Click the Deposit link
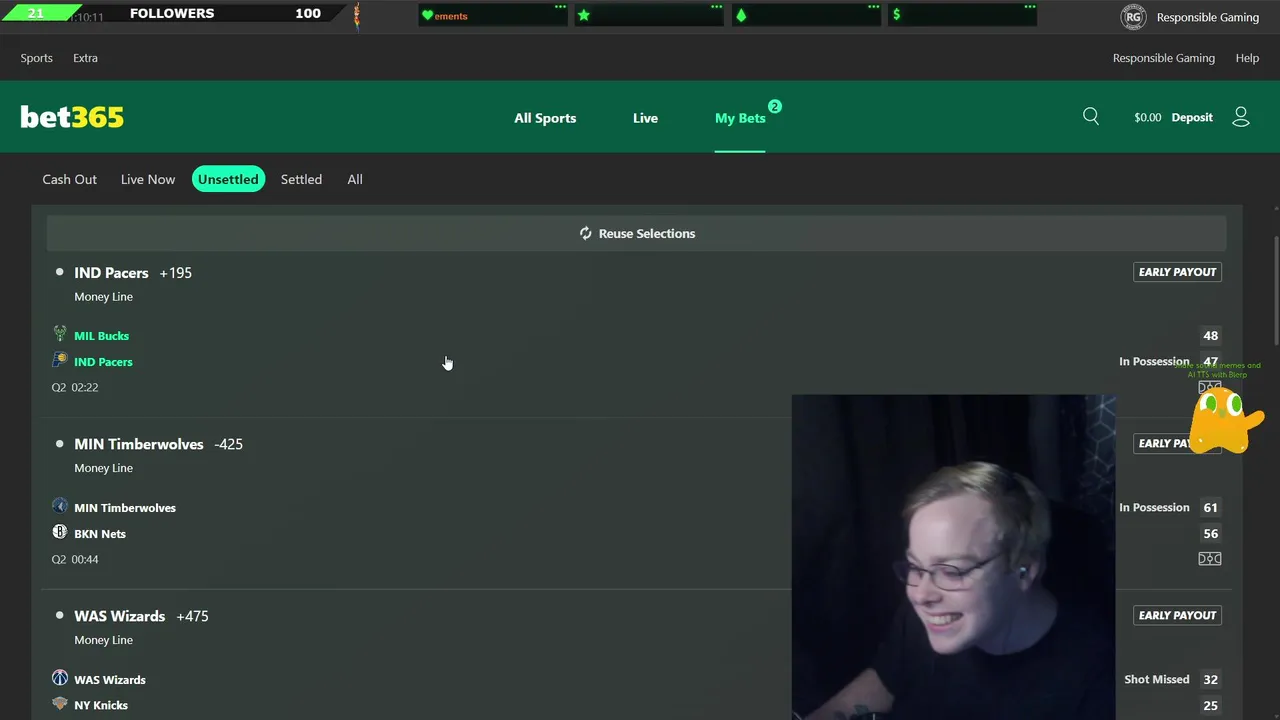 tap(1192, 117)
